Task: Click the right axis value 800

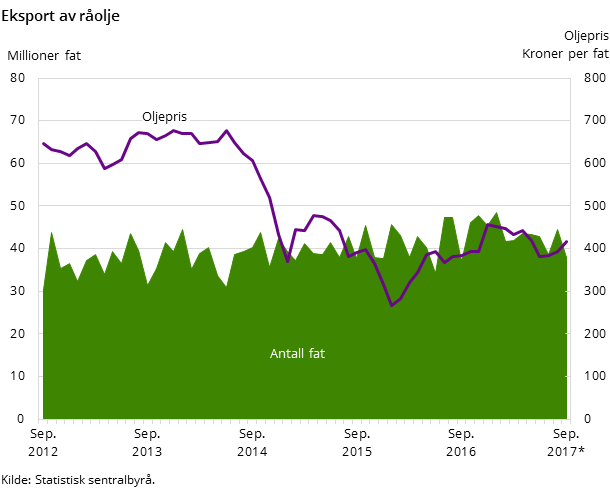Action: [595, 78]
